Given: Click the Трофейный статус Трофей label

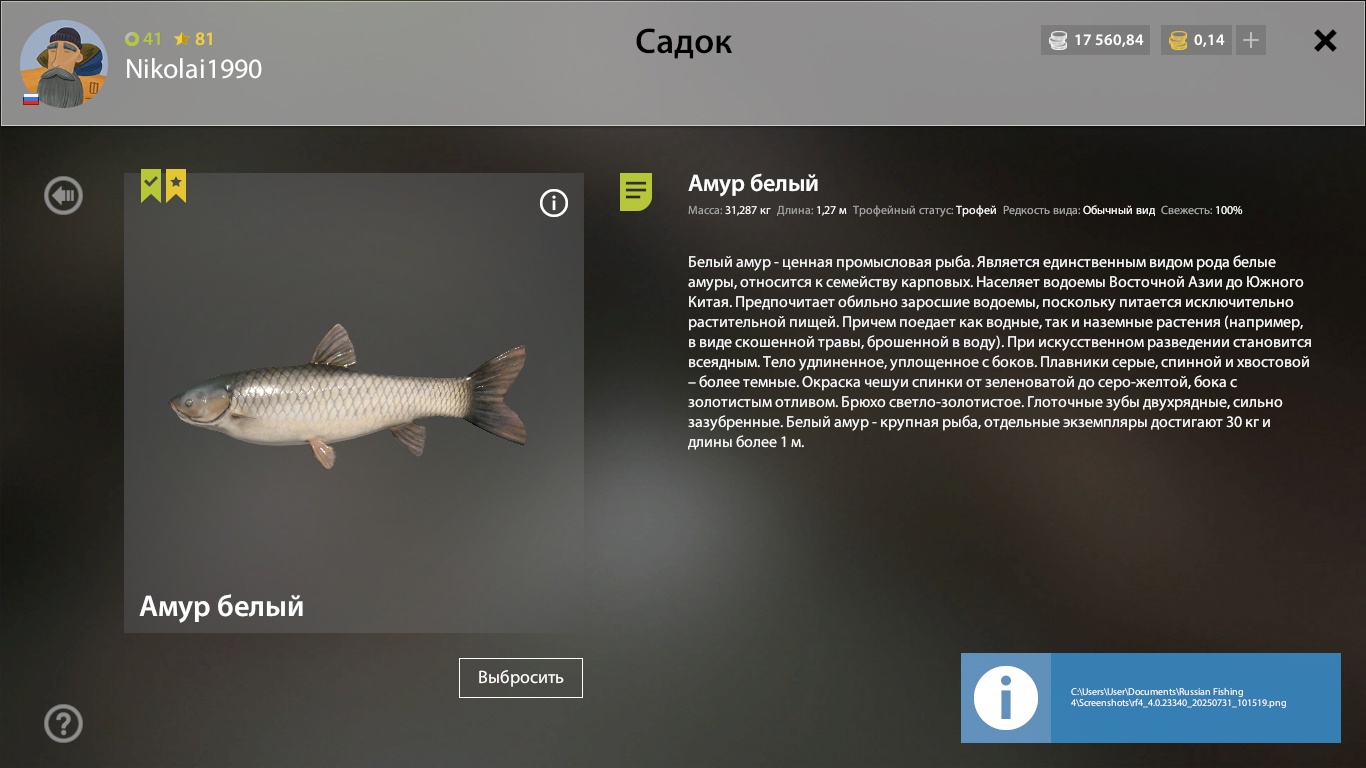Looking at the screenshot, I should (x=924, y=211).
